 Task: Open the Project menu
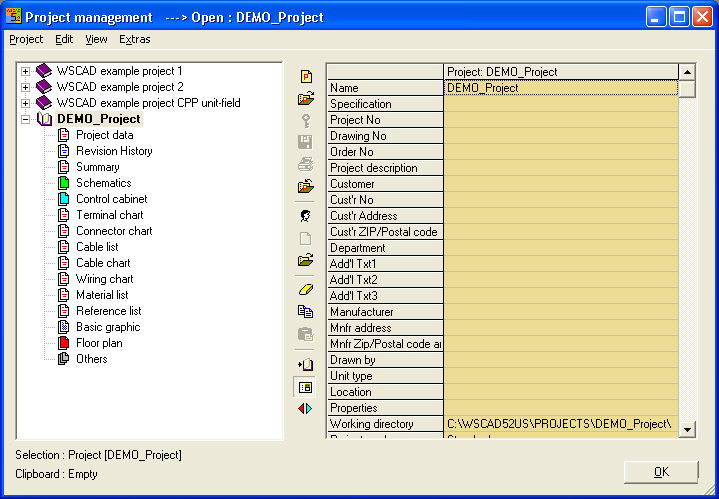tap(26, 39)
